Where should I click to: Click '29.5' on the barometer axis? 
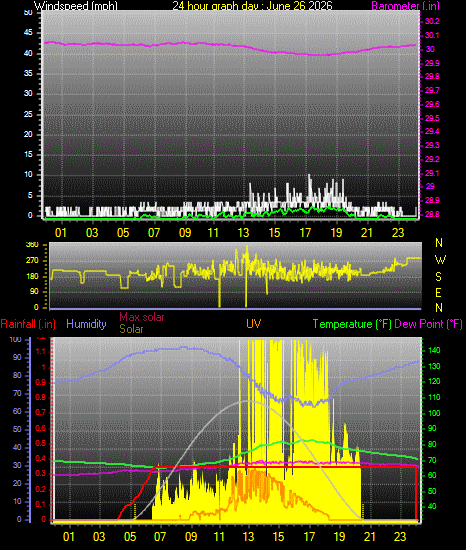tap(432, 118)
